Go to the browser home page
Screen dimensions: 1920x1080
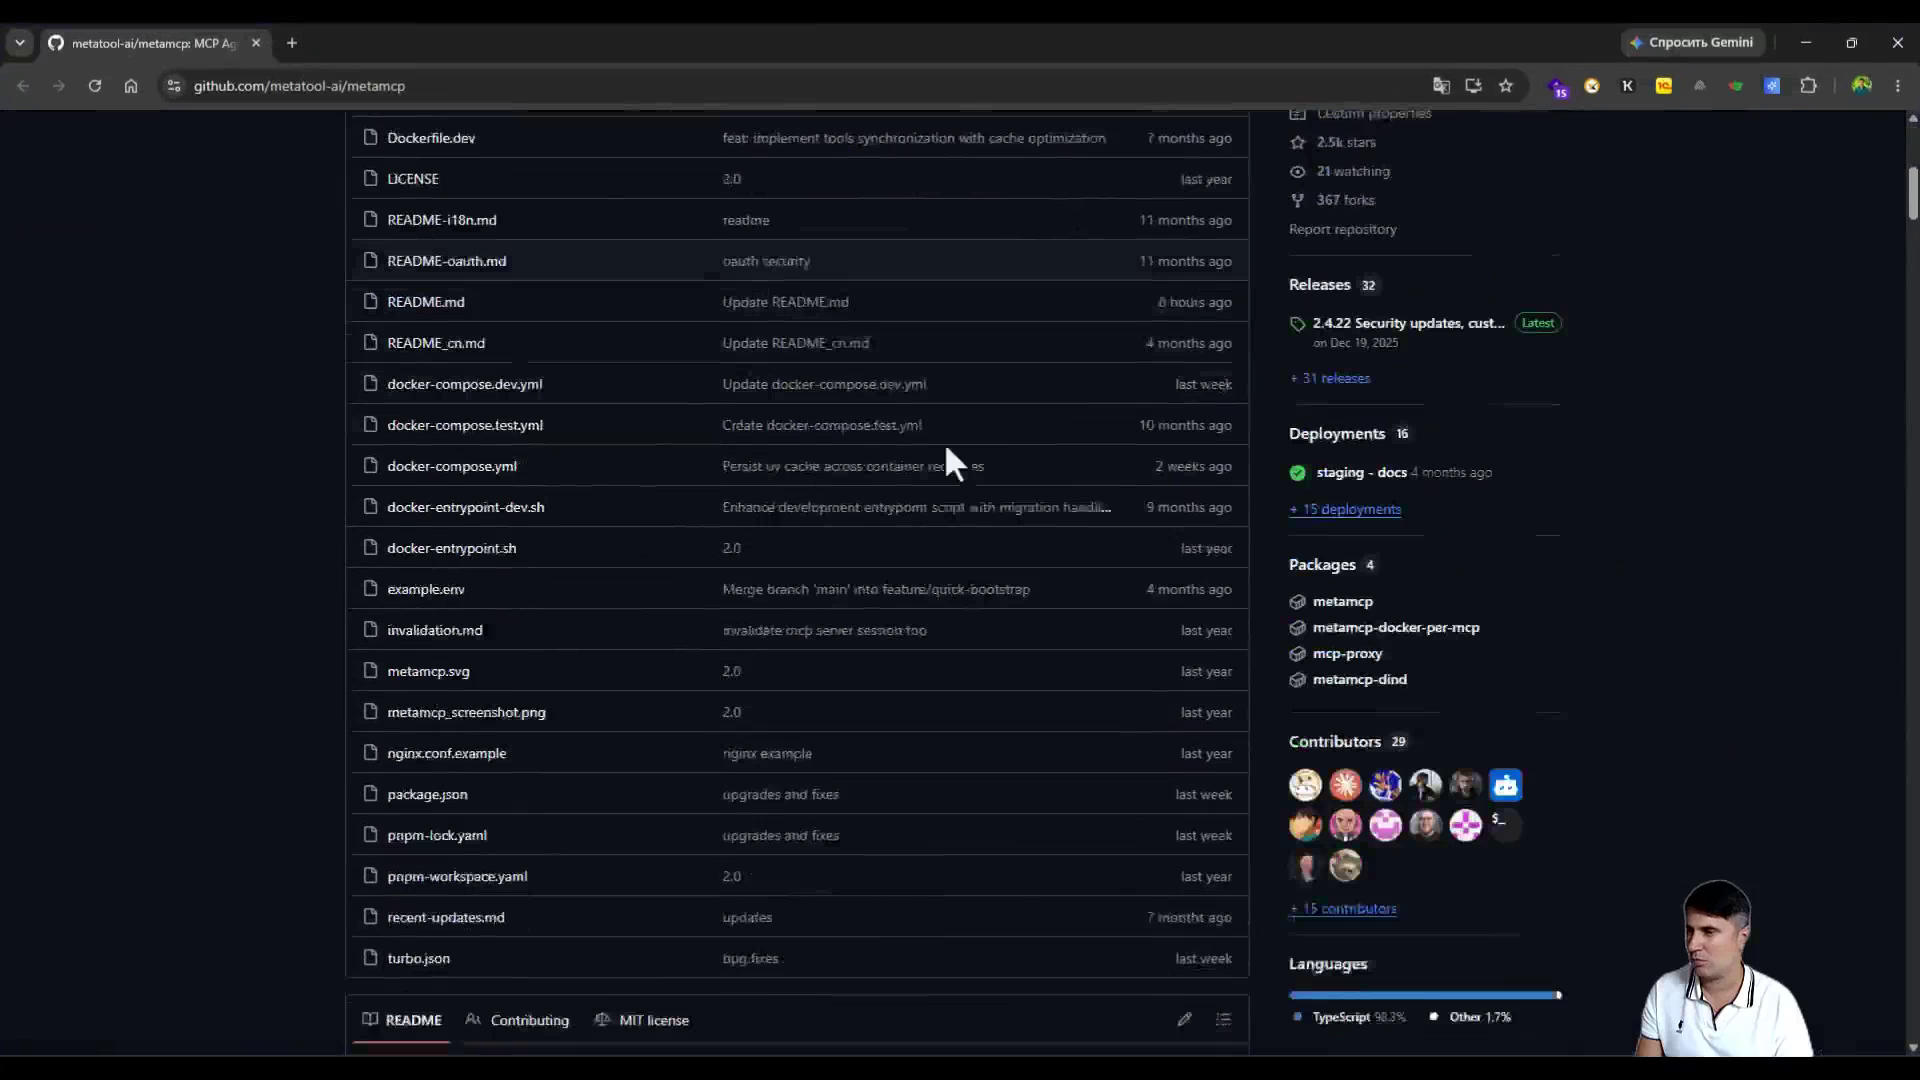131,86
